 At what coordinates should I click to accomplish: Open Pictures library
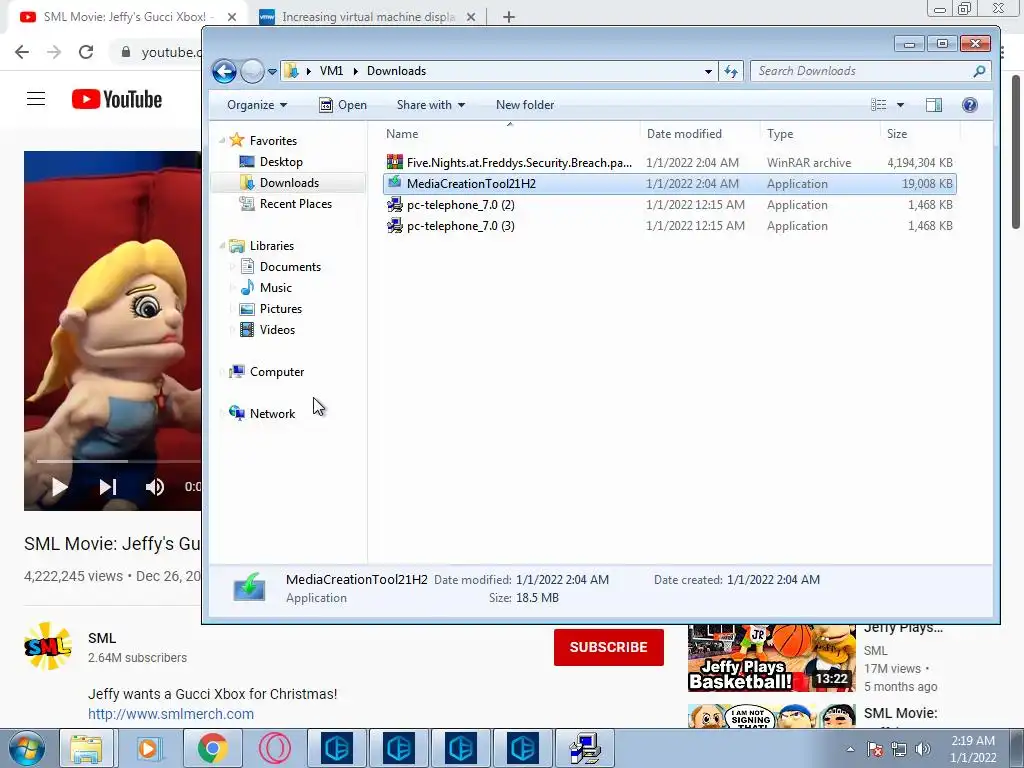point(280,308)
